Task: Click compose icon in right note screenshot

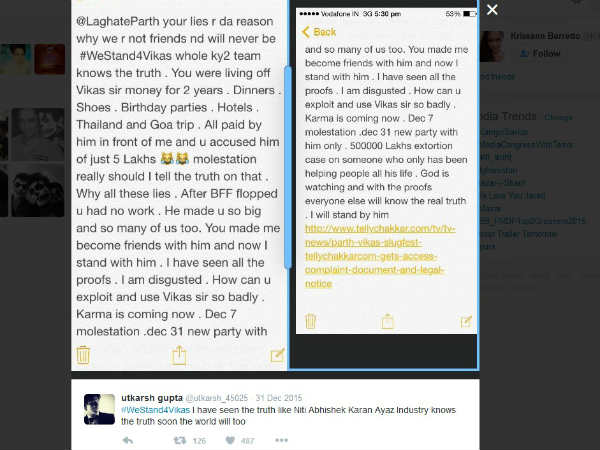Action: pos(466,321)
